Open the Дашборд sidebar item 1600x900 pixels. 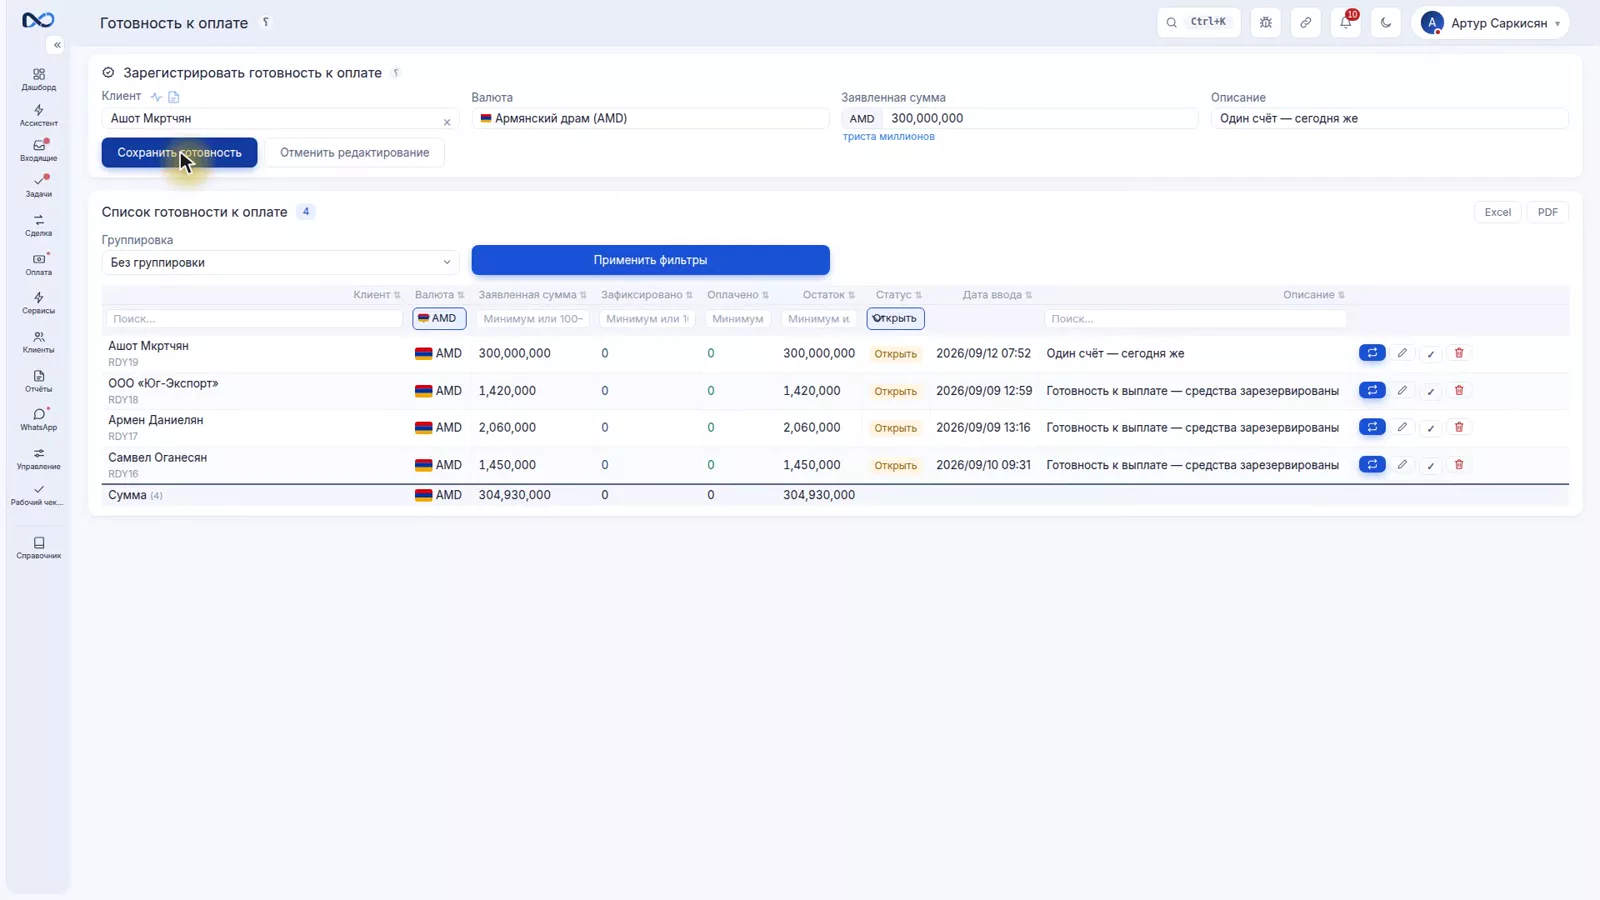pyautogui.click(x=38, y=79)
